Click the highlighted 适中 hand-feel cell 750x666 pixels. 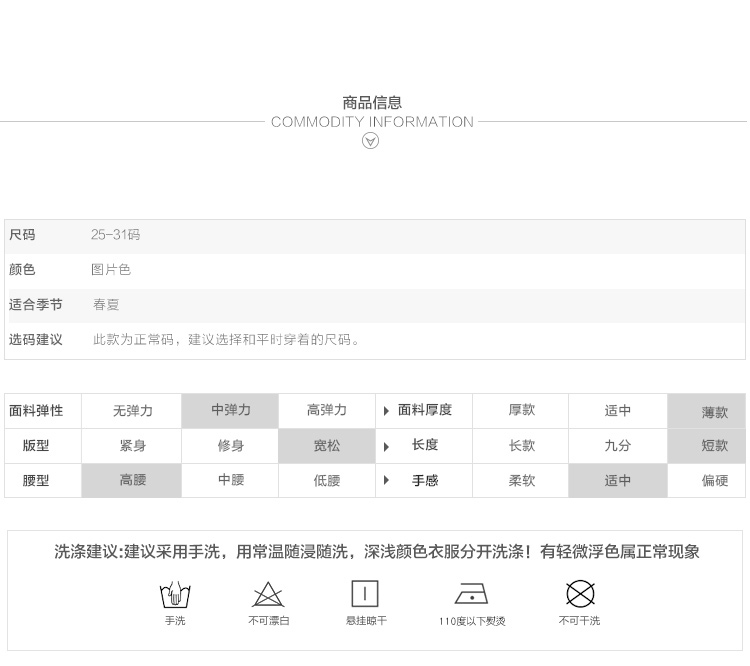point(617,481)
